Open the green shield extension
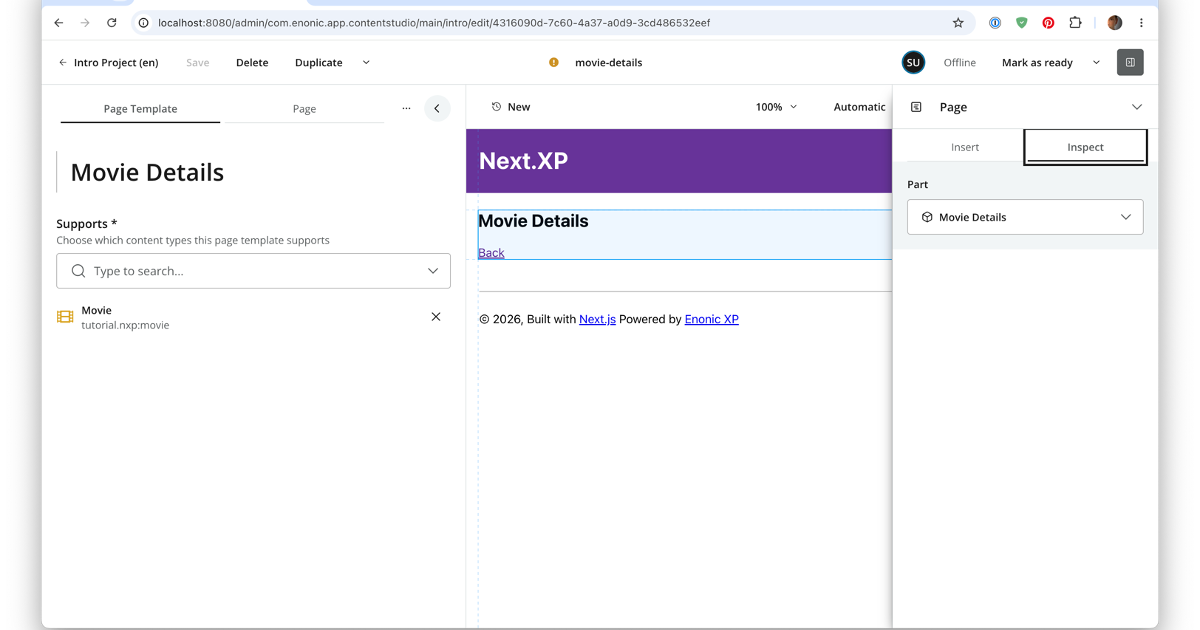Viewport: 1200px width, 630px height. coord(1021,22)
